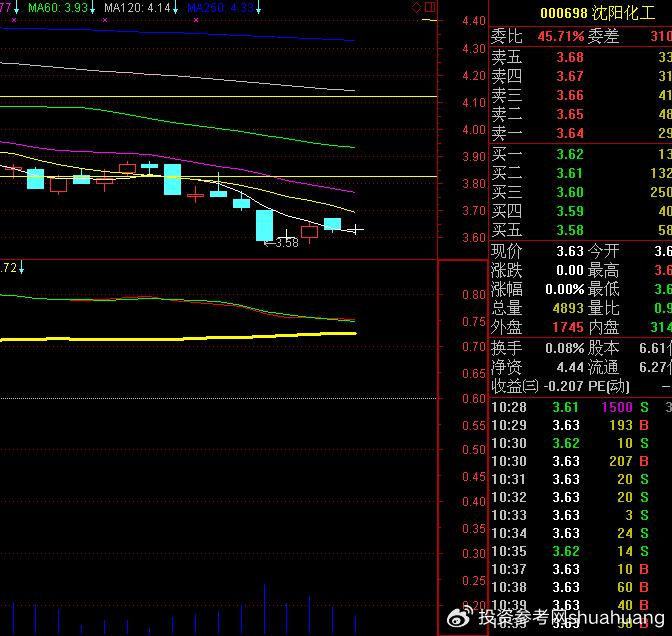The width and height of the screenshot is (672, 636).
Task: Click the cyan arrow next to .72 indicator
Action: 21,268
